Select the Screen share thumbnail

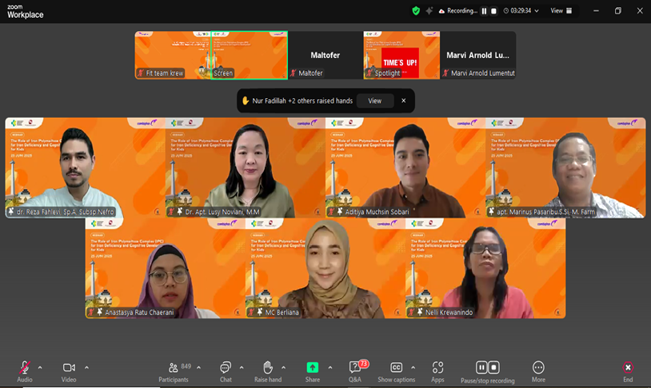pyautogui.click(x=249, y=55)
